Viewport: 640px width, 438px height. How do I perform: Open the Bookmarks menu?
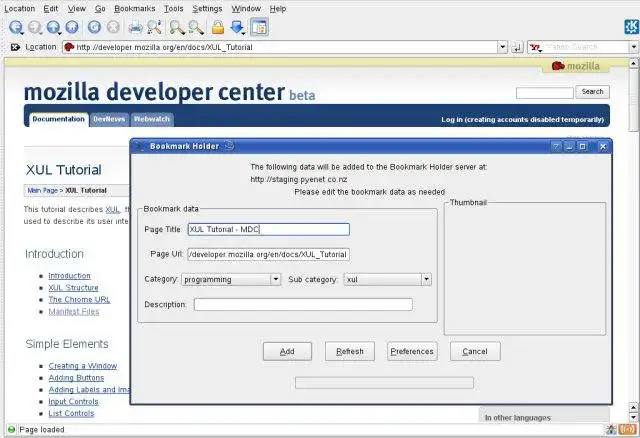coord(135,9)
